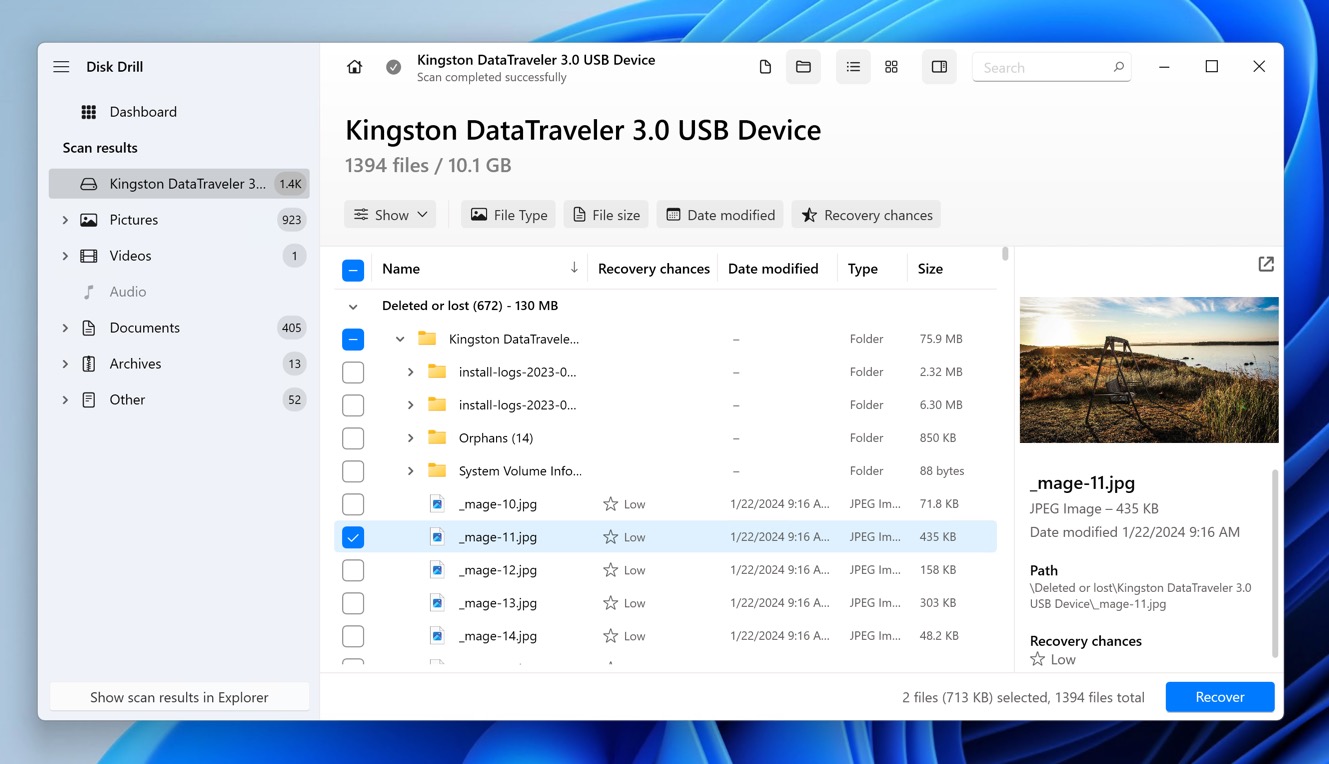This screenshot has height=764, width=1329.
Task: Click the landscape preview thumbnail
Action: point(1149,370)
